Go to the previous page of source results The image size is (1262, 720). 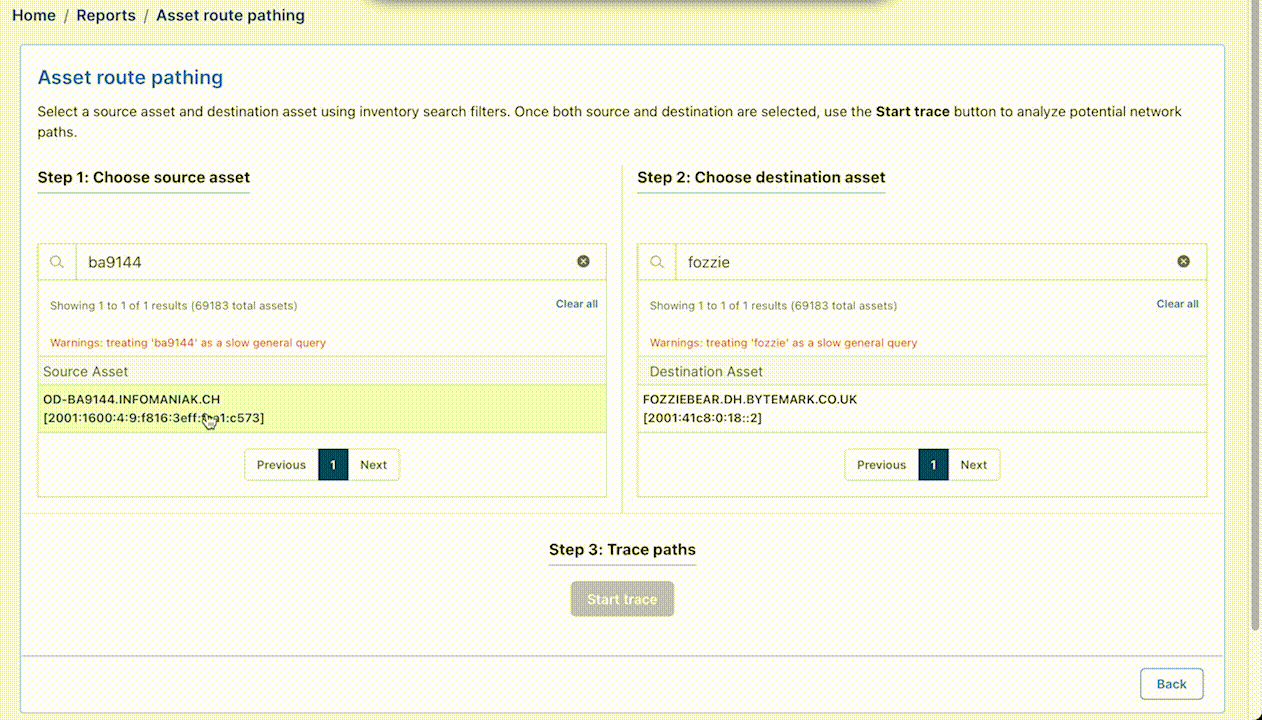[x=281, y=465]
